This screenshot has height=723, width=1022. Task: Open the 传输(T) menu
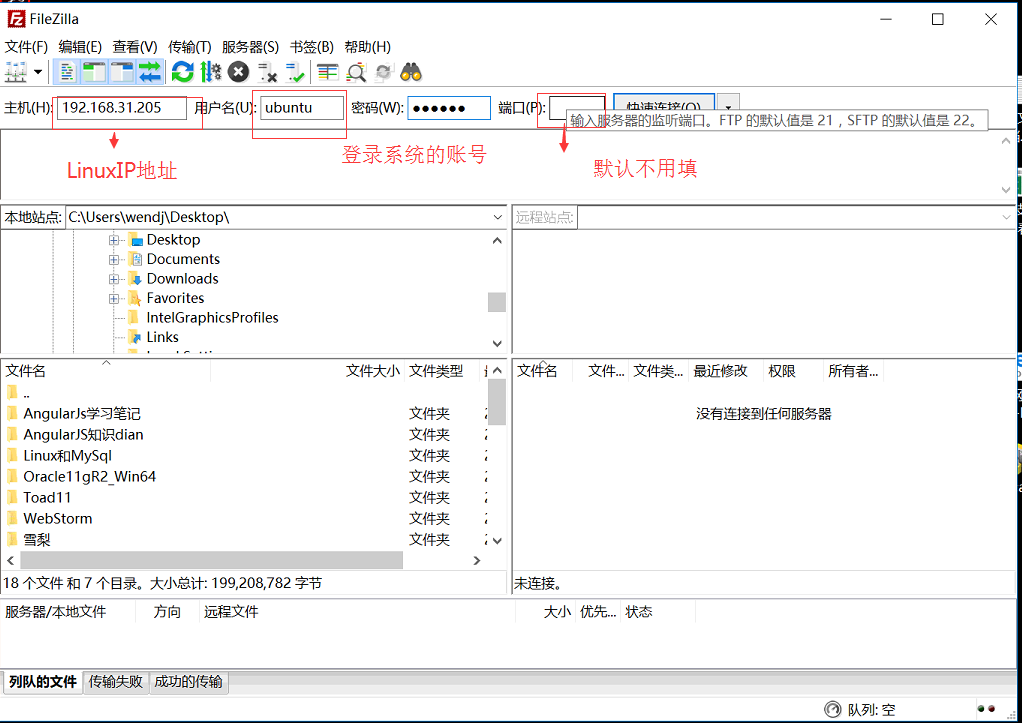(190, 47)
